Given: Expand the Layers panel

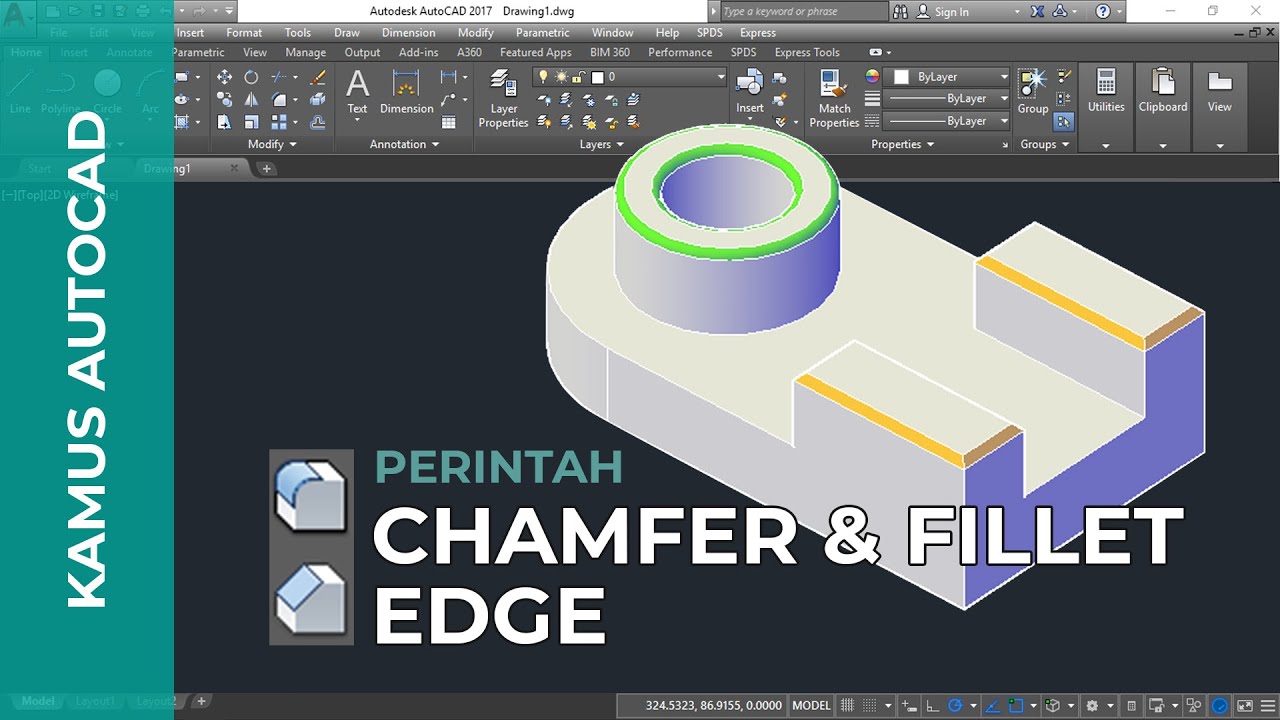Looking at the screenshot, I should [x=601, y=144].
